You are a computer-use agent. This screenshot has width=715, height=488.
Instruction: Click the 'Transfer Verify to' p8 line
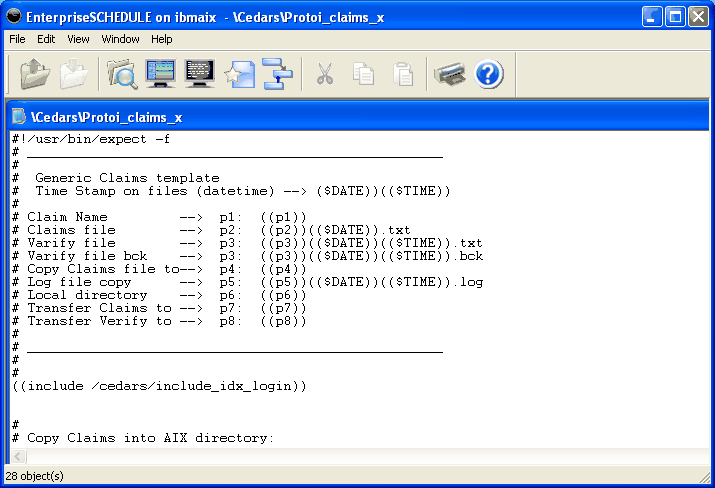click(159, 321)
